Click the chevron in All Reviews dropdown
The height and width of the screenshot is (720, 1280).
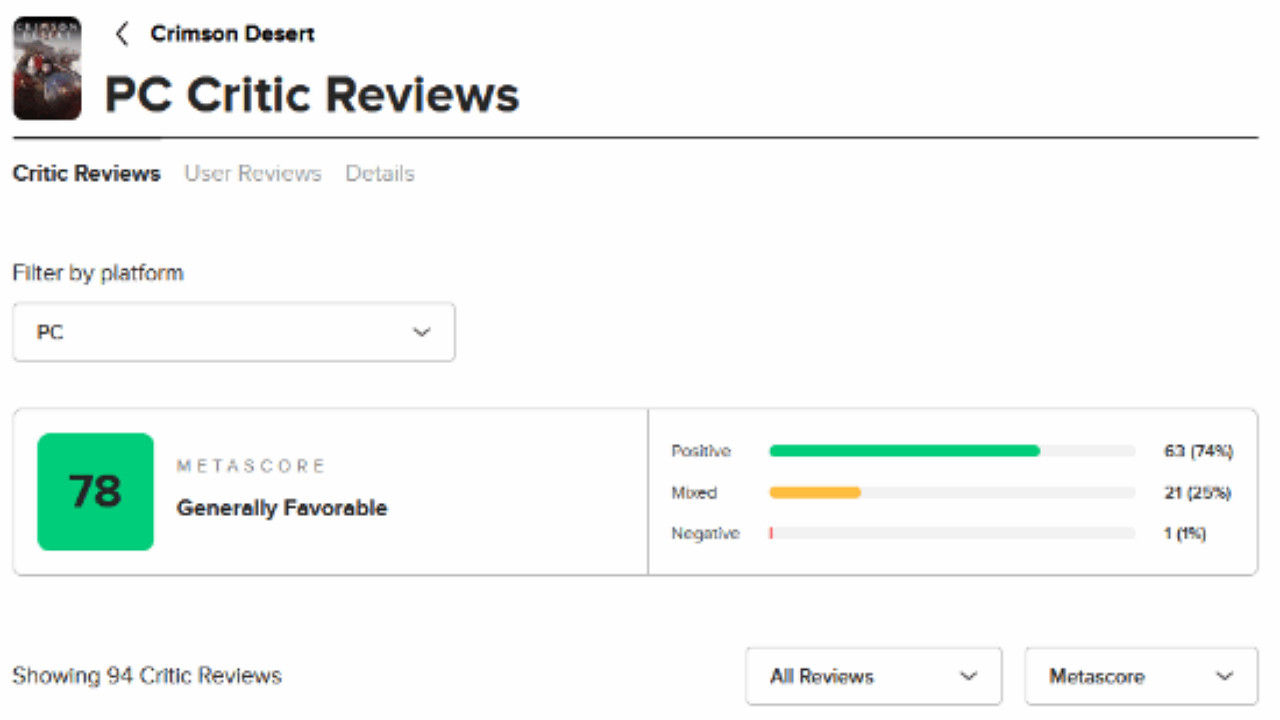(968, 676)
